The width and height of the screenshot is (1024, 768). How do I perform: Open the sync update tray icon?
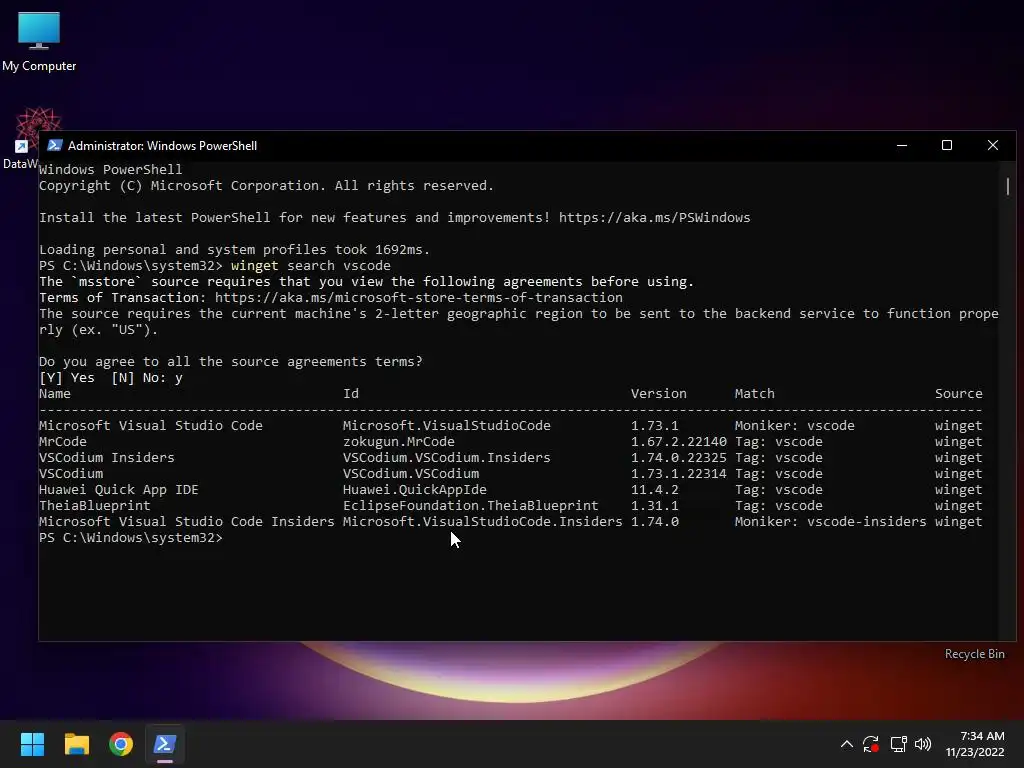[871, 744]
